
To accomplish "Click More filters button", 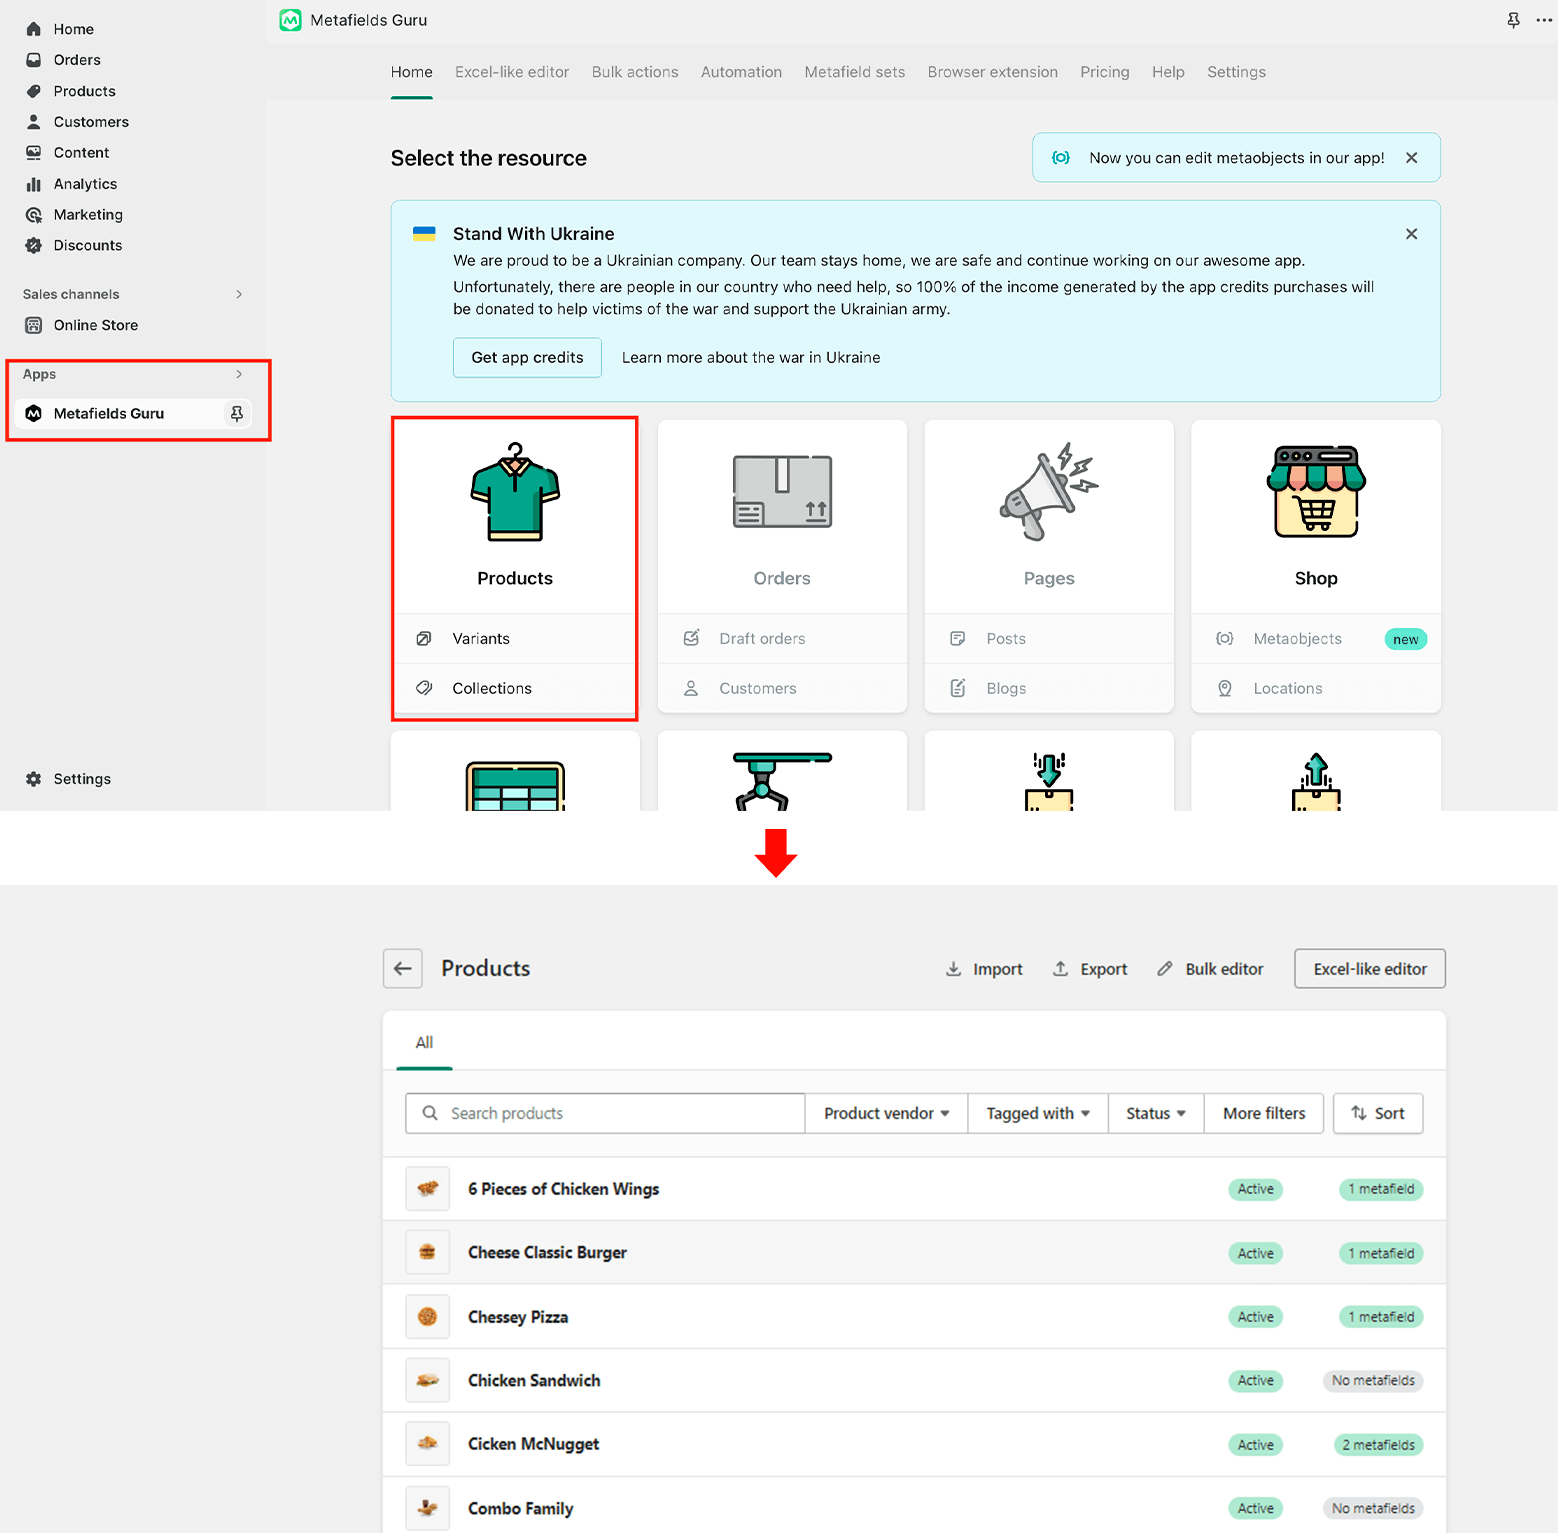I will 1264,1113.
